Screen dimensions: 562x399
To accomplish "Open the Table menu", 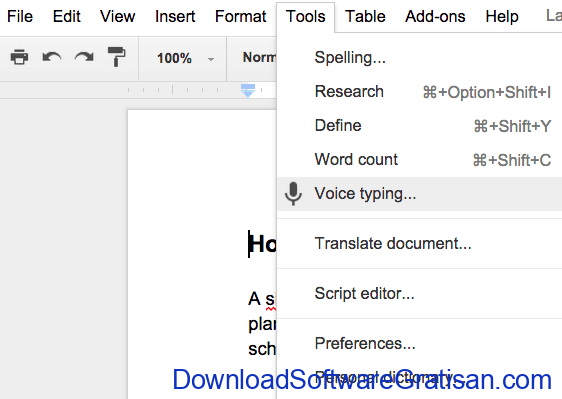I will [x=365, y=16].
